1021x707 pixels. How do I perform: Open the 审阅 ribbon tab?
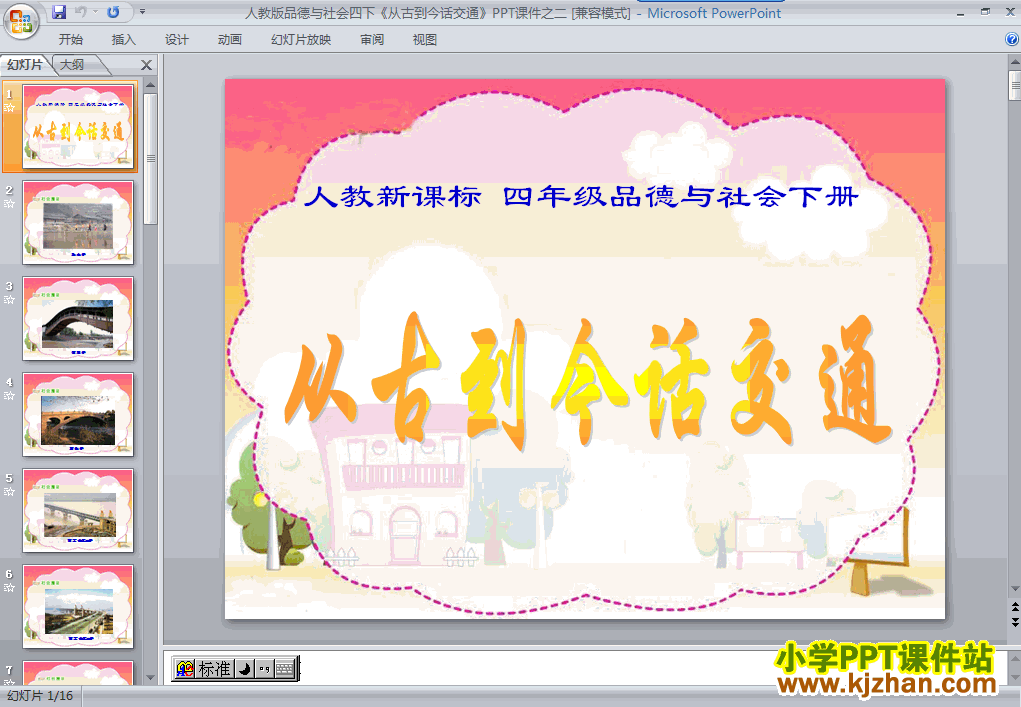(x=372, y=40)
